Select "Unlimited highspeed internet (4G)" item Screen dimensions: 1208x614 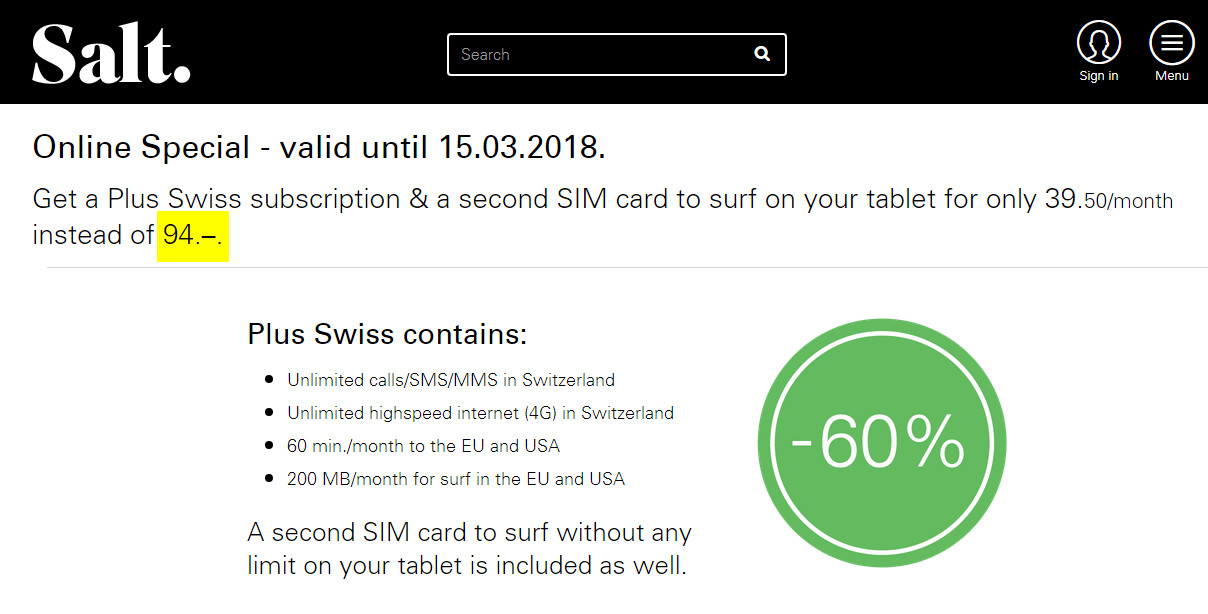tap(480, 413)
